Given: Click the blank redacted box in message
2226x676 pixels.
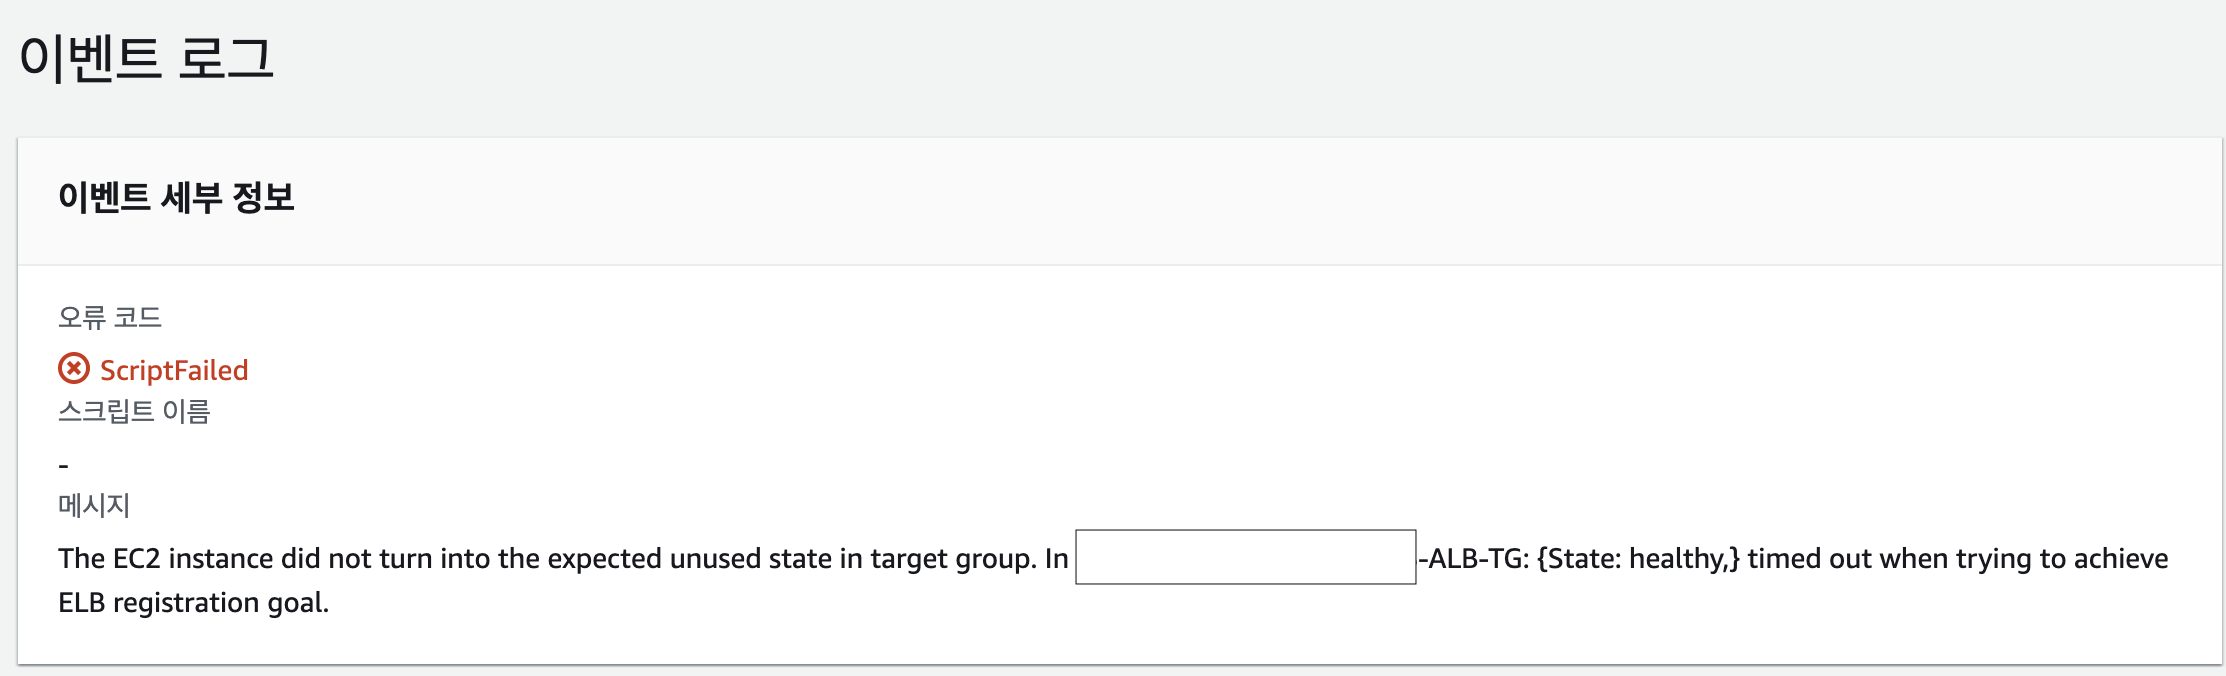Looking at the screenshot, I should coord(1245,557).
